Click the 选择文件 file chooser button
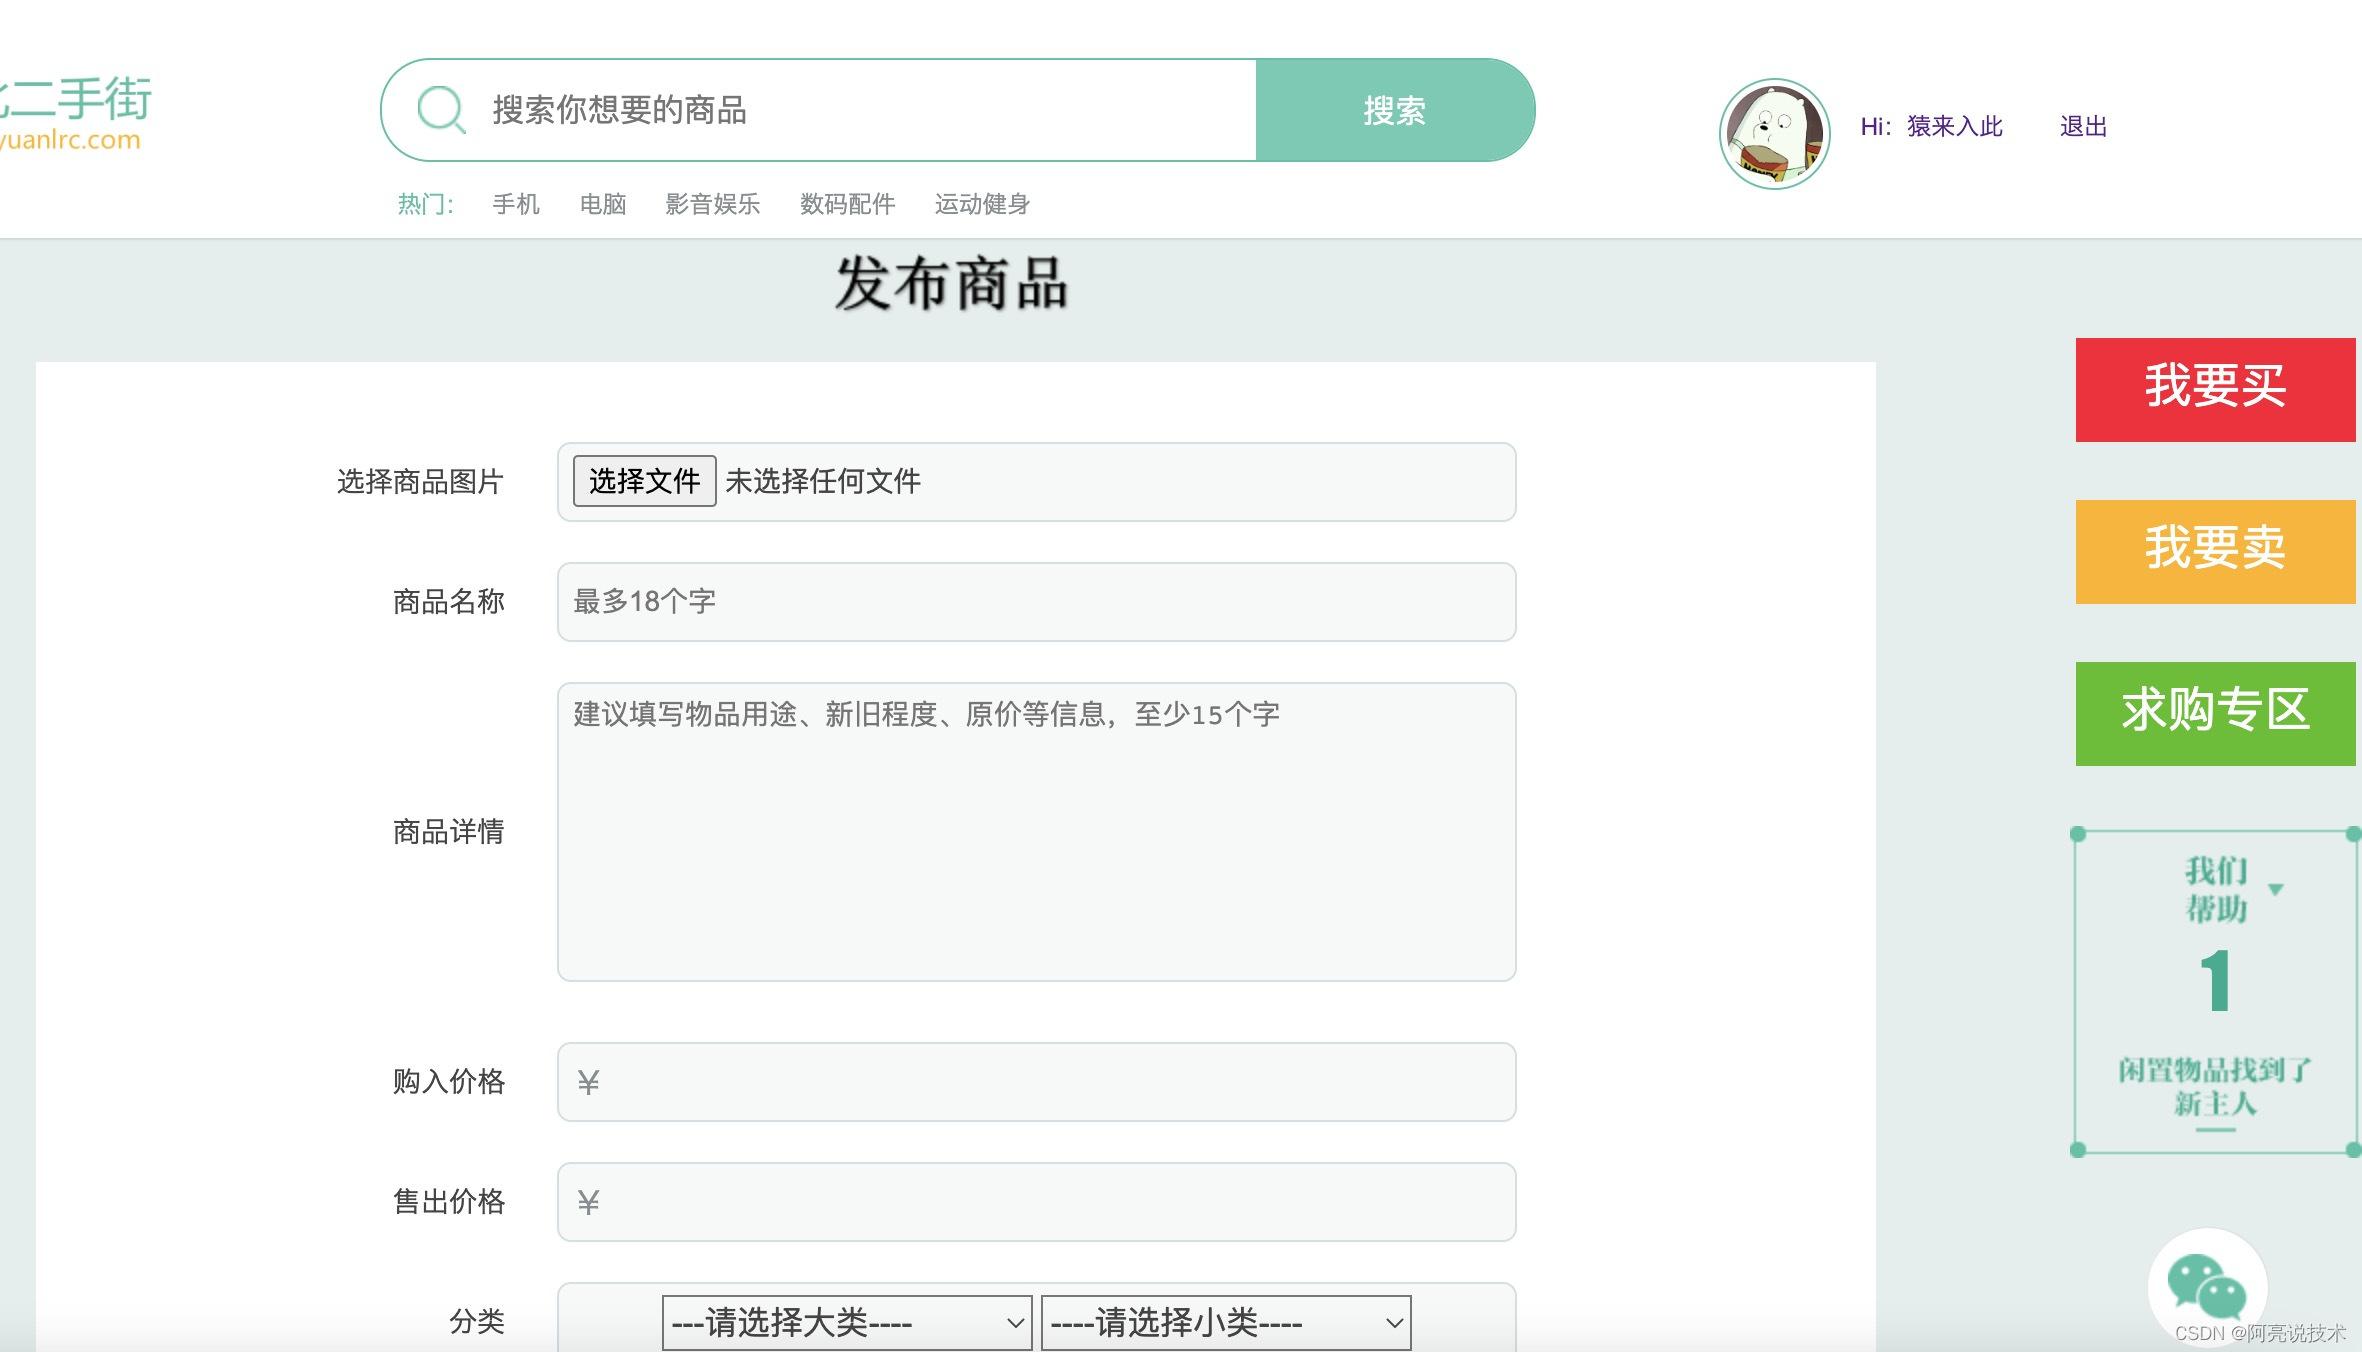The image size is (2362, 1352). coord(644,481)
